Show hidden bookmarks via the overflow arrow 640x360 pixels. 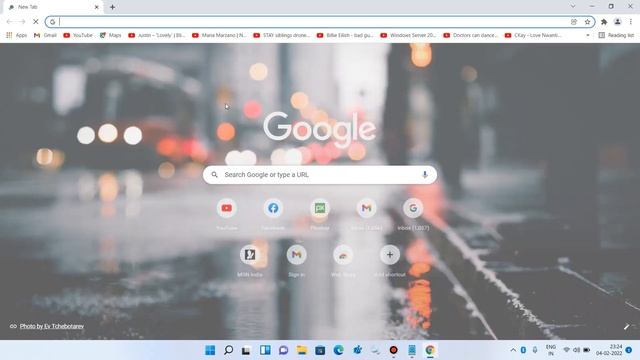coord(588,36)
